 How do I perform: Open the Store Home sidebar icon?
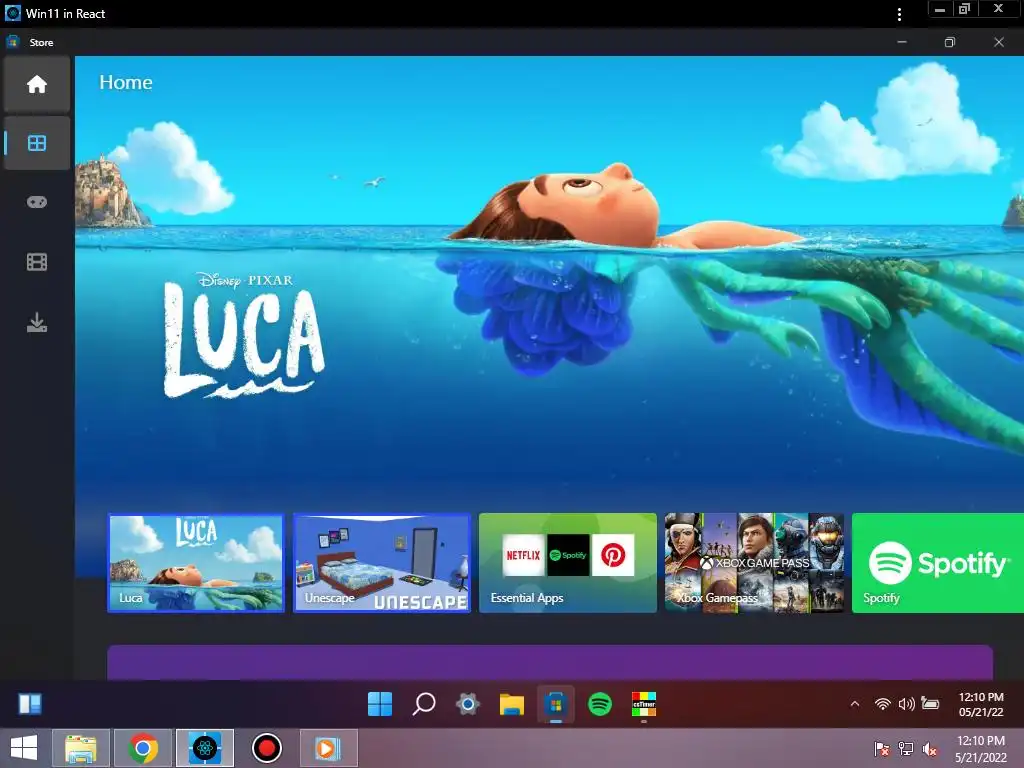[37, 84]
